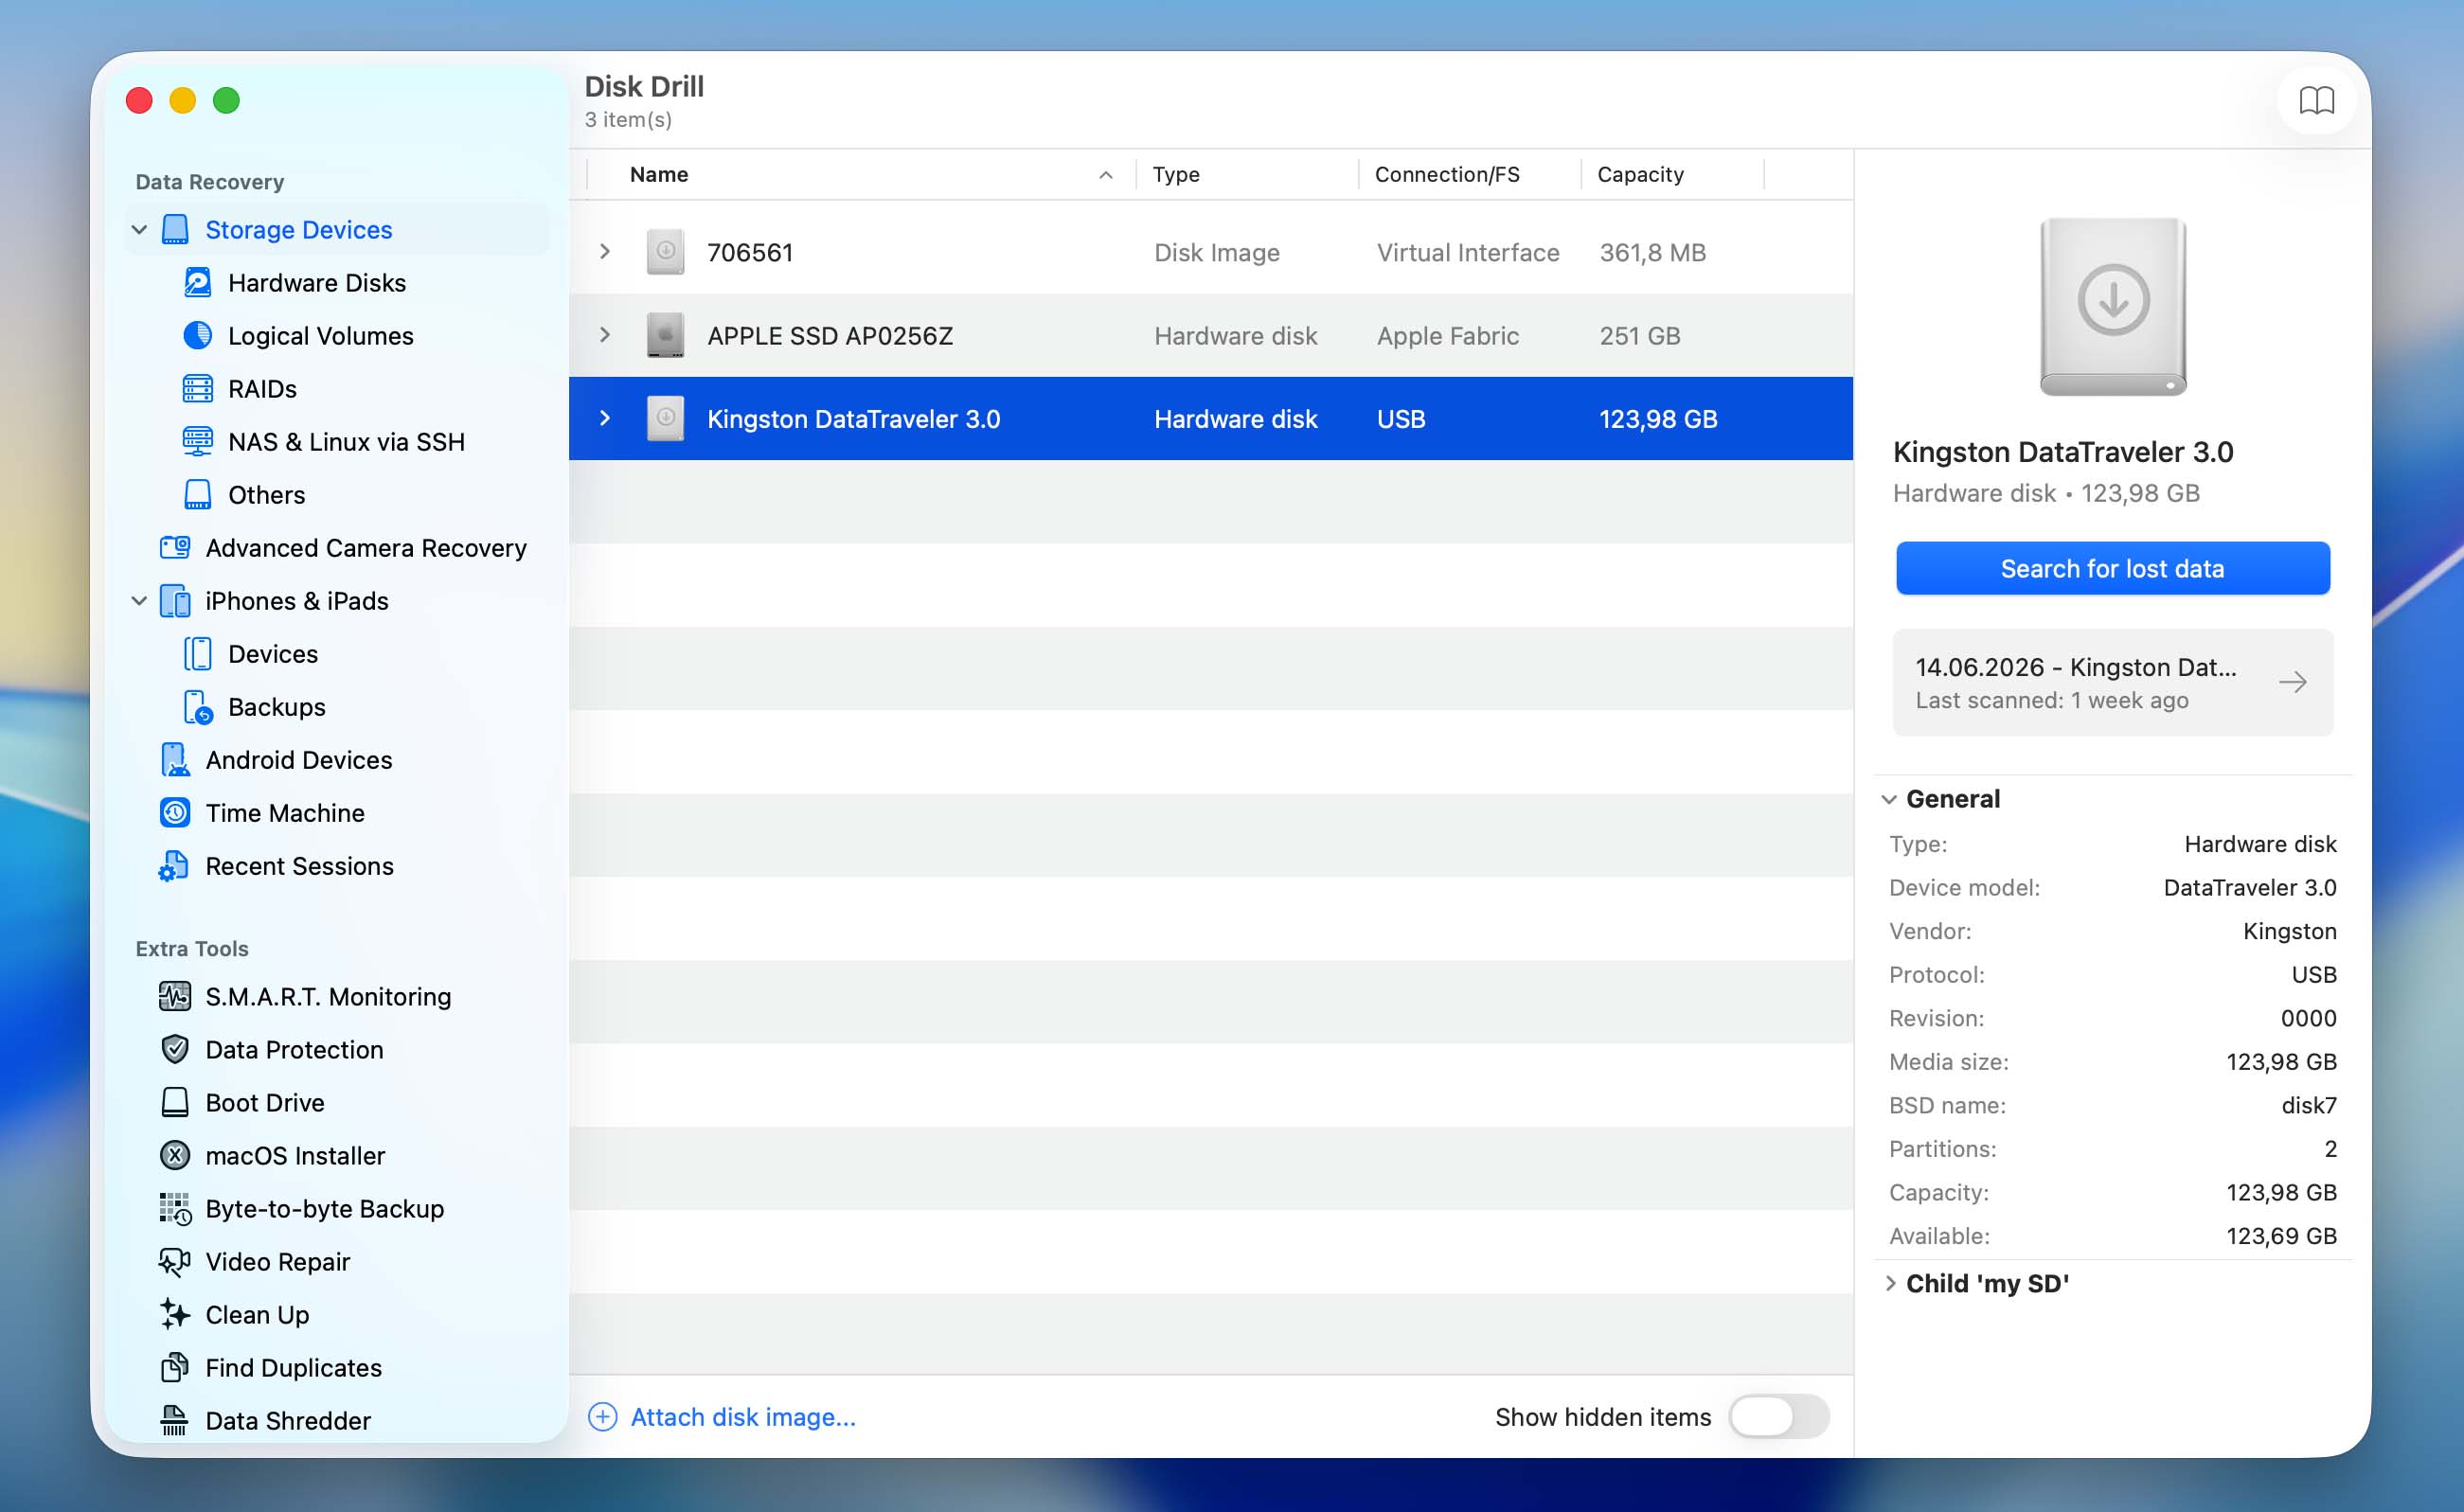Click the Devices phone icon
The image size is (2464, 1512).
197,654
